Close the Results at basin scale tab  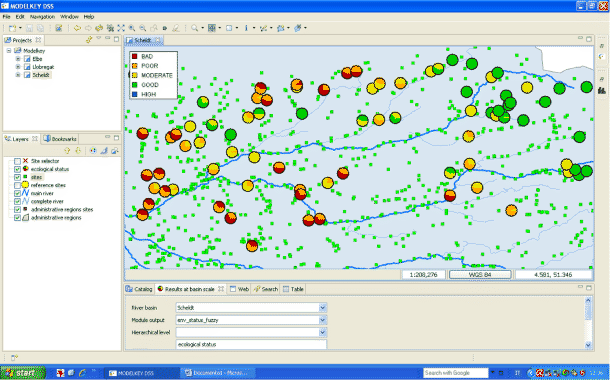tap(221, 289)
